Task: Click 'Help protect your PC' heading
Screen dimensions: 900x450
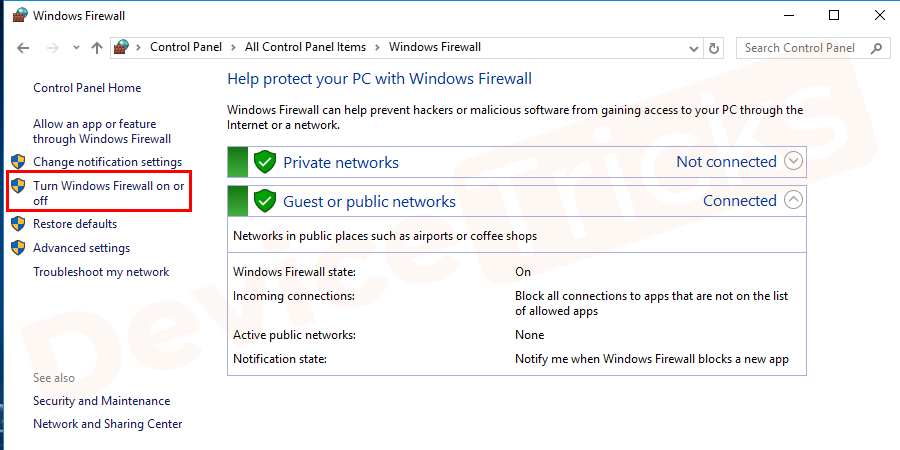Action: 379,79
